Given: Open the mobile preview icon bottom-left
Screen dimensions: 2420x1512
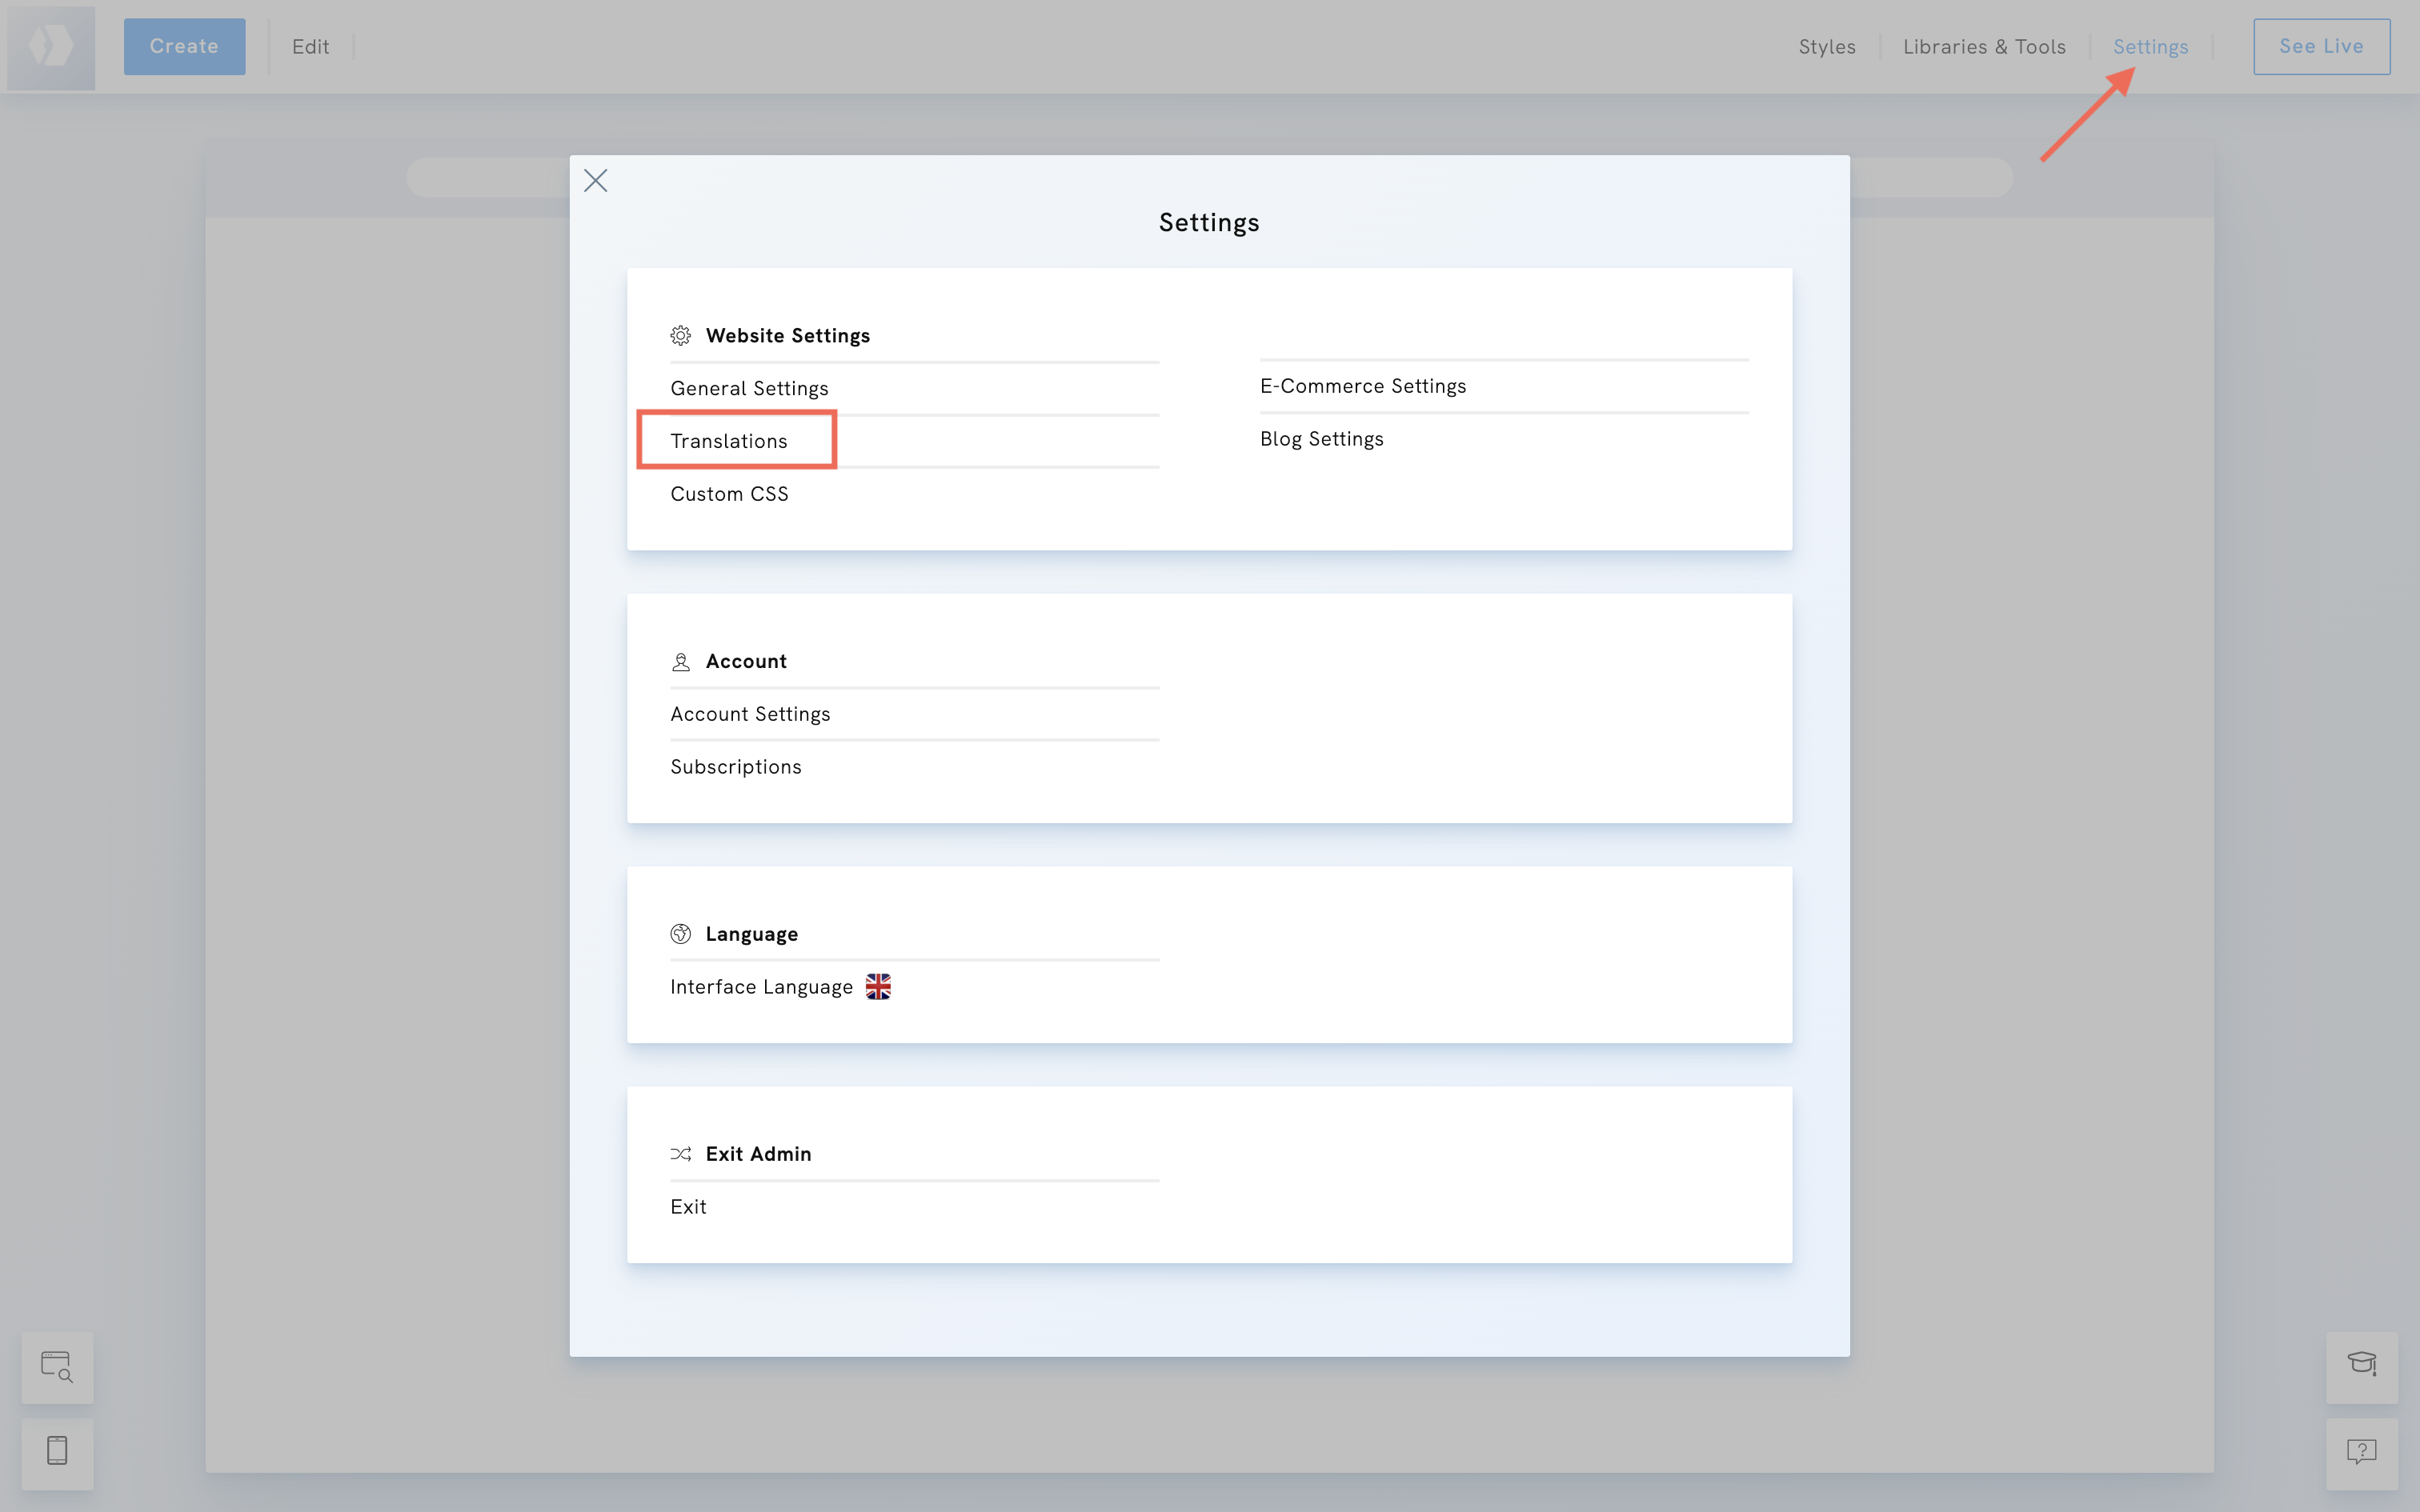Looking at the screenshot, I should click(x=57, y=1452).
